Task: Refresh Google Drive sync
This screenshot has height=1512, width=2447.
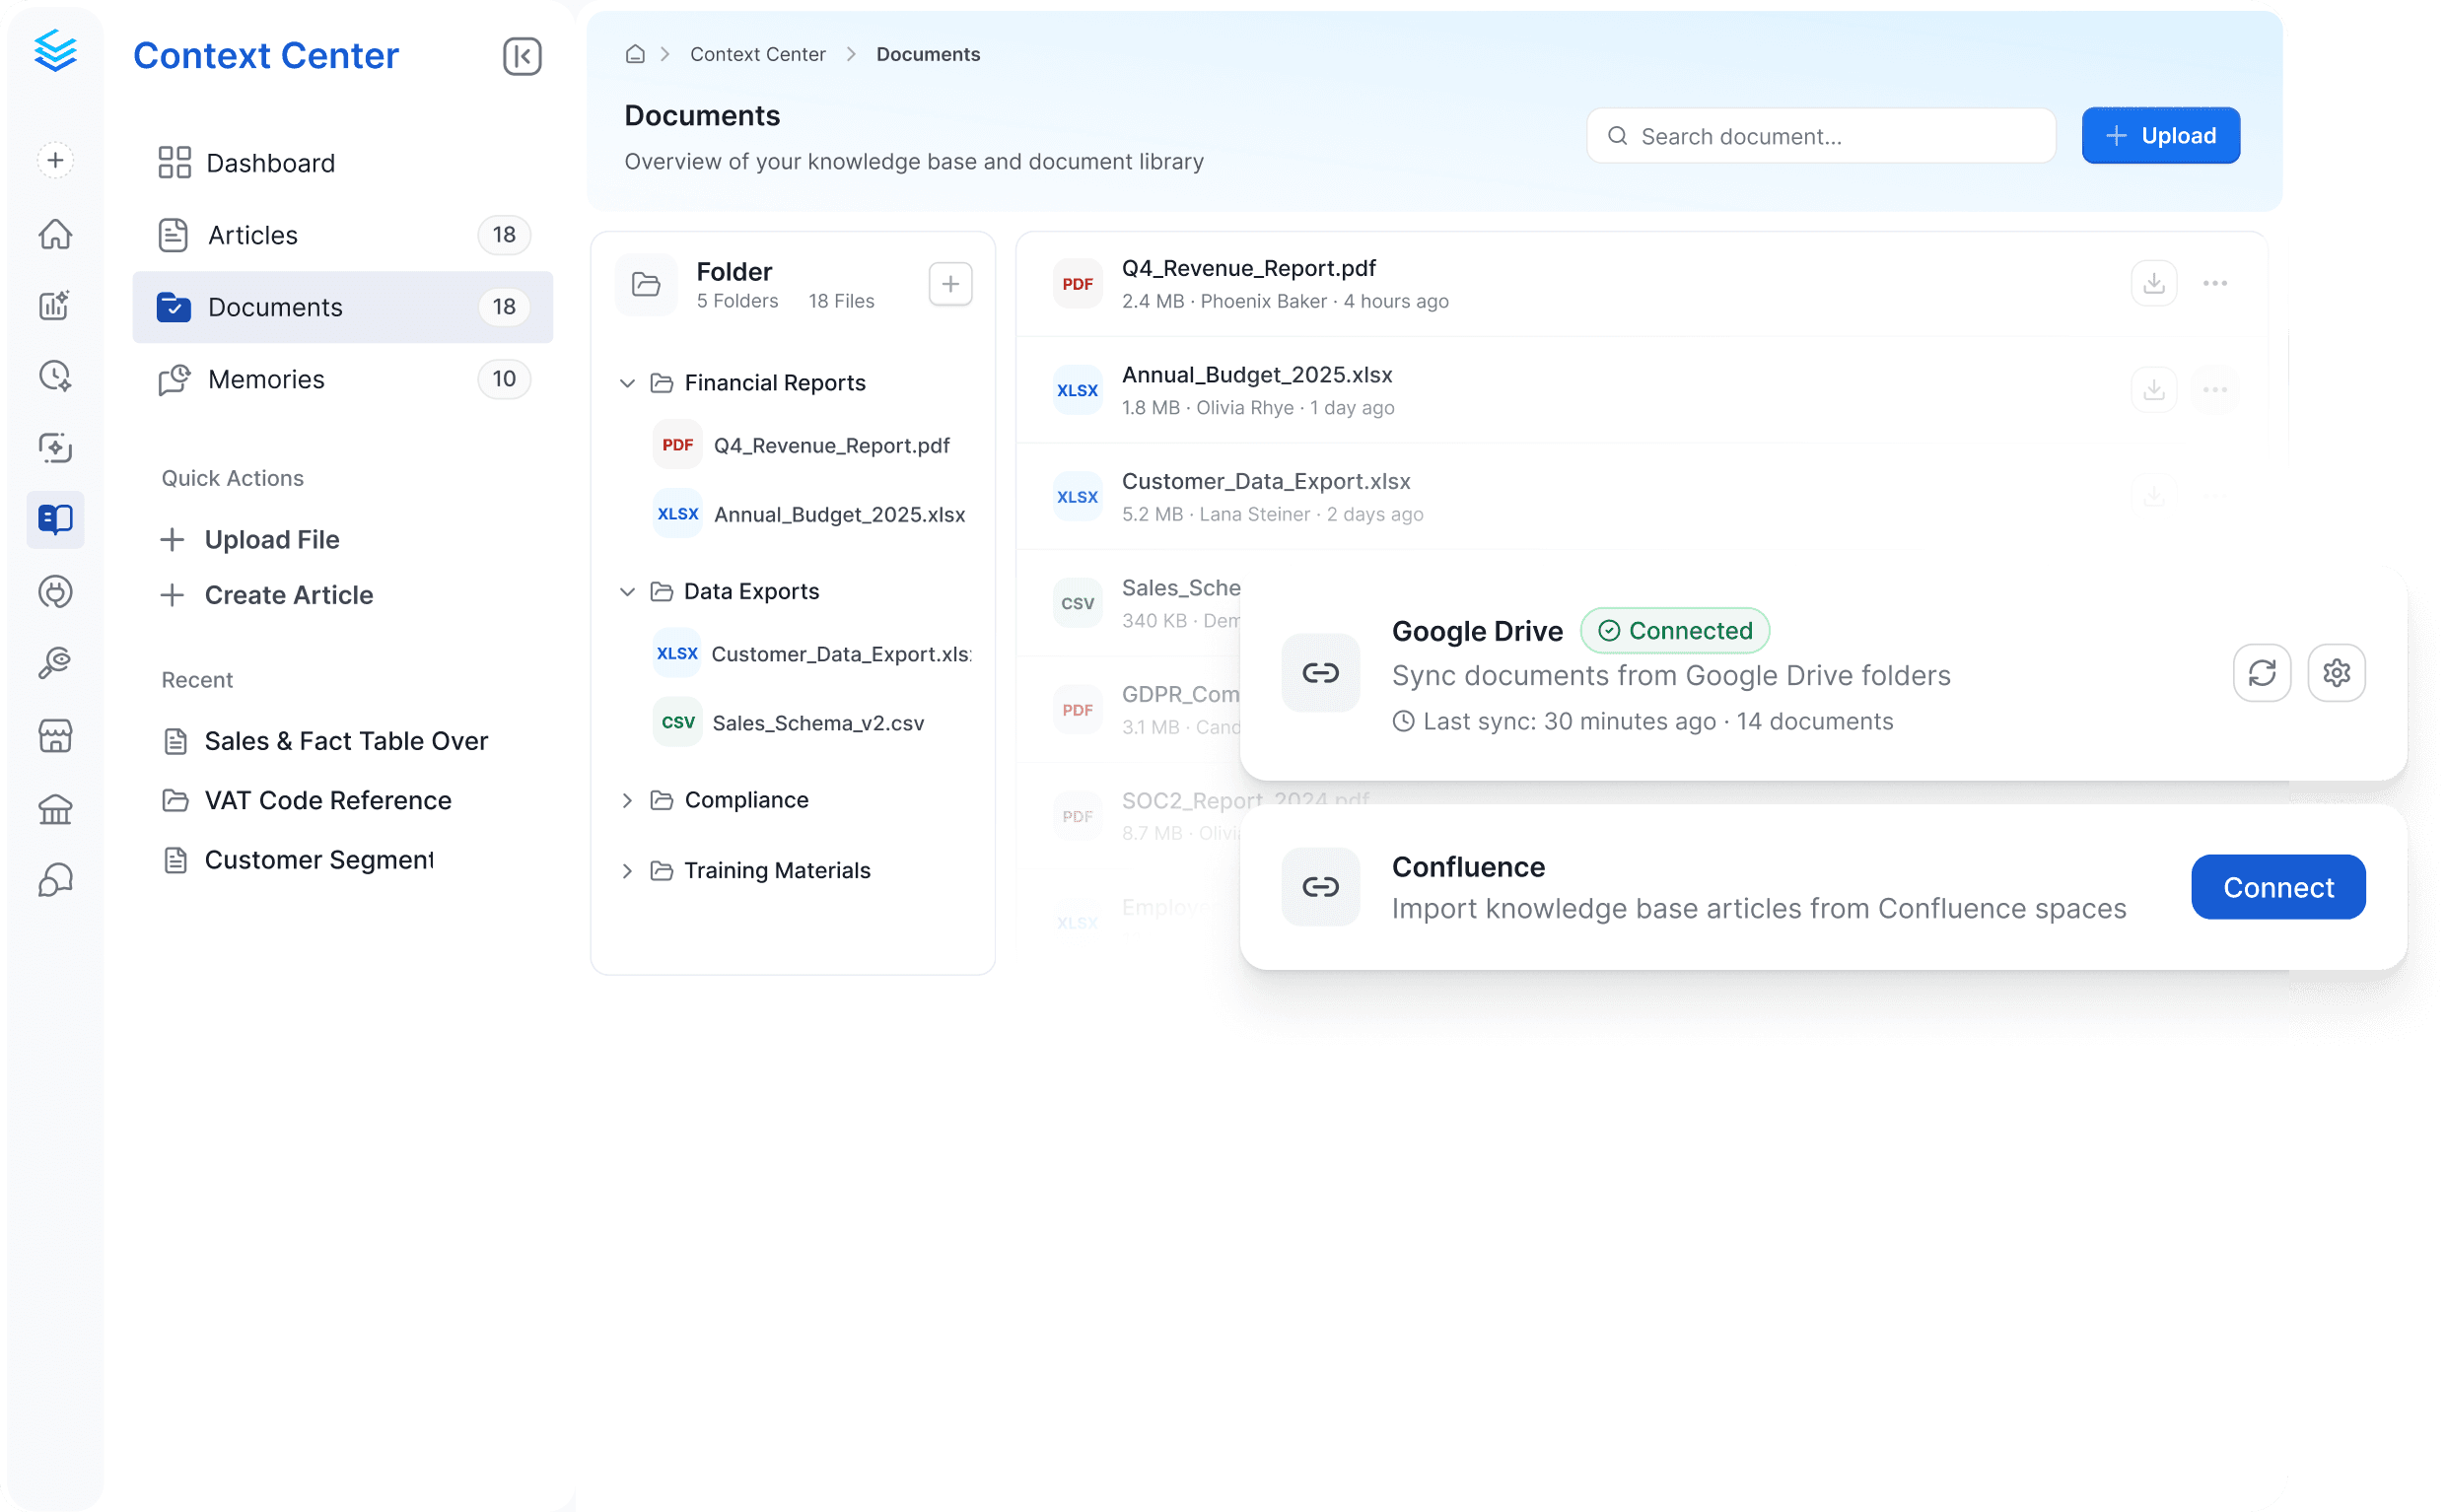Action: (x=2262, y=673)
